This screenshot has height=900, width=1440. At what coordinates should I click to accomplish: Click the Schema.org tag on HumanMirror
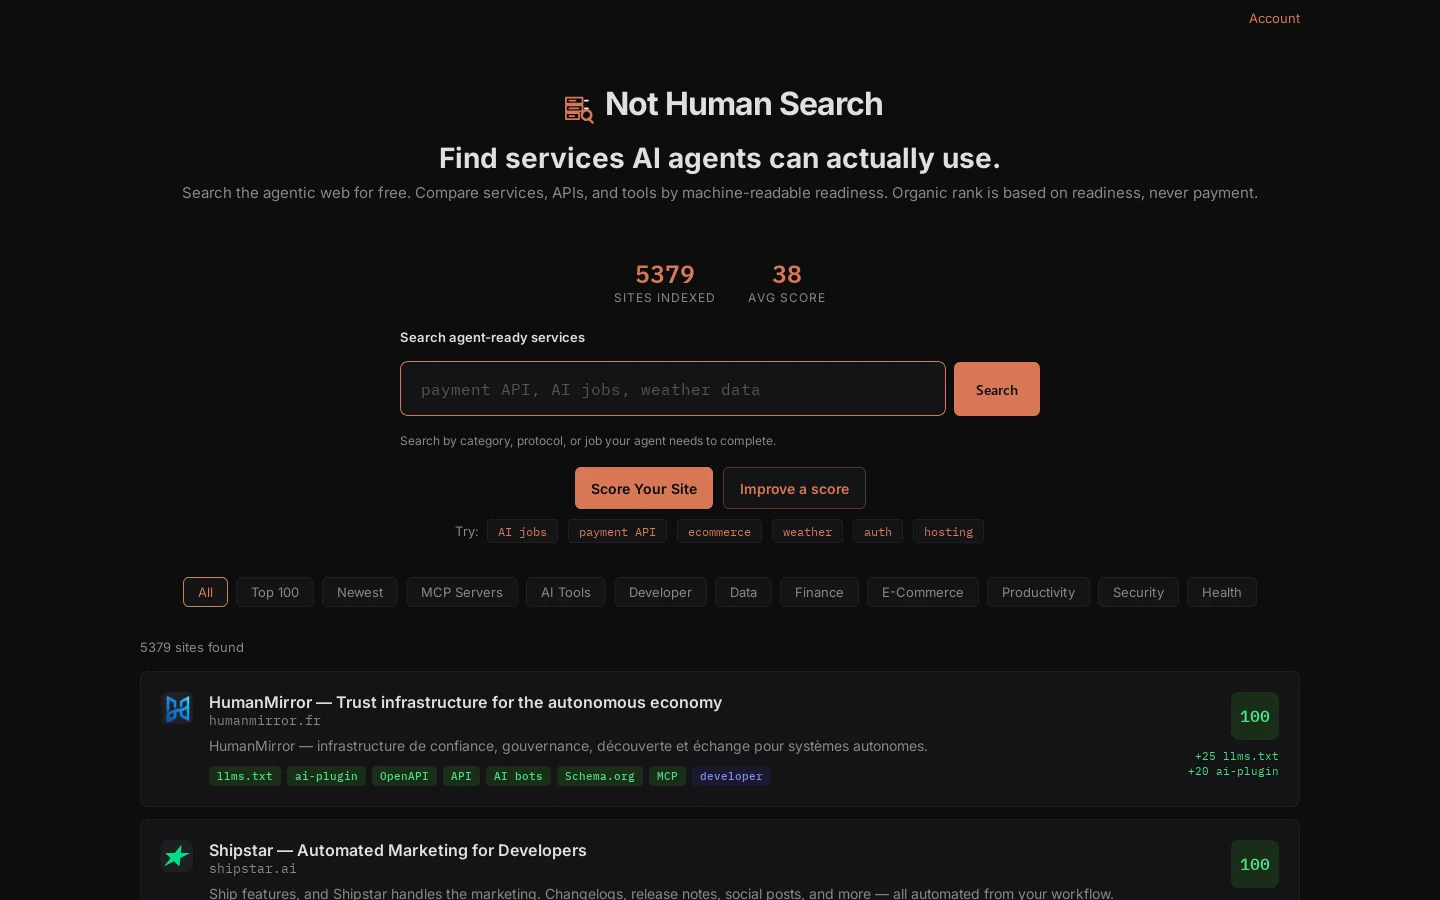(599, 776)
